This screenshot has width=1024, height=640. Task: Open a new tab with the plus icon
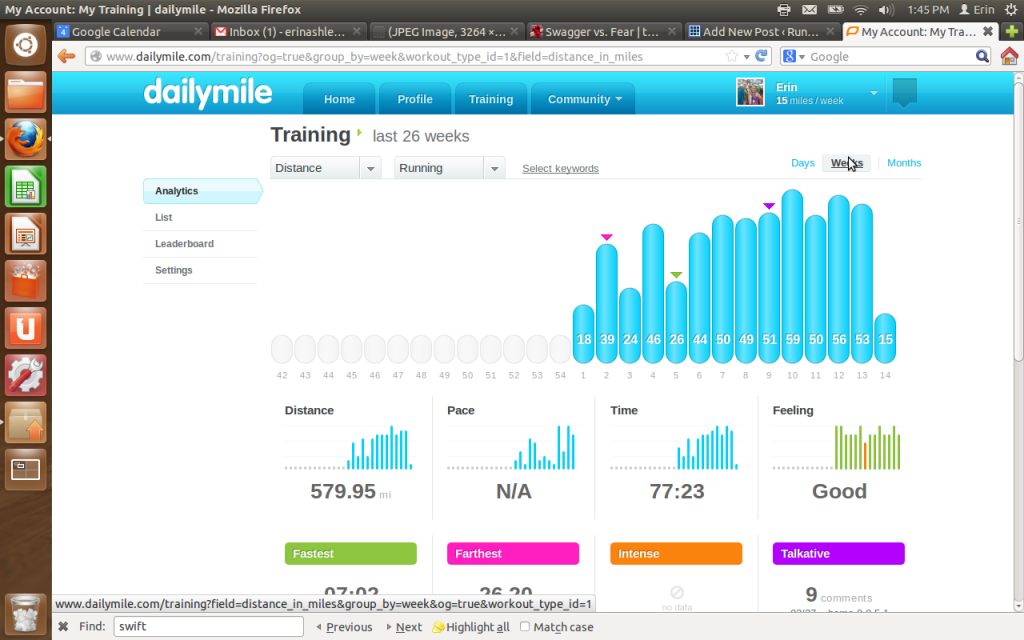[x=1012, y=31]
